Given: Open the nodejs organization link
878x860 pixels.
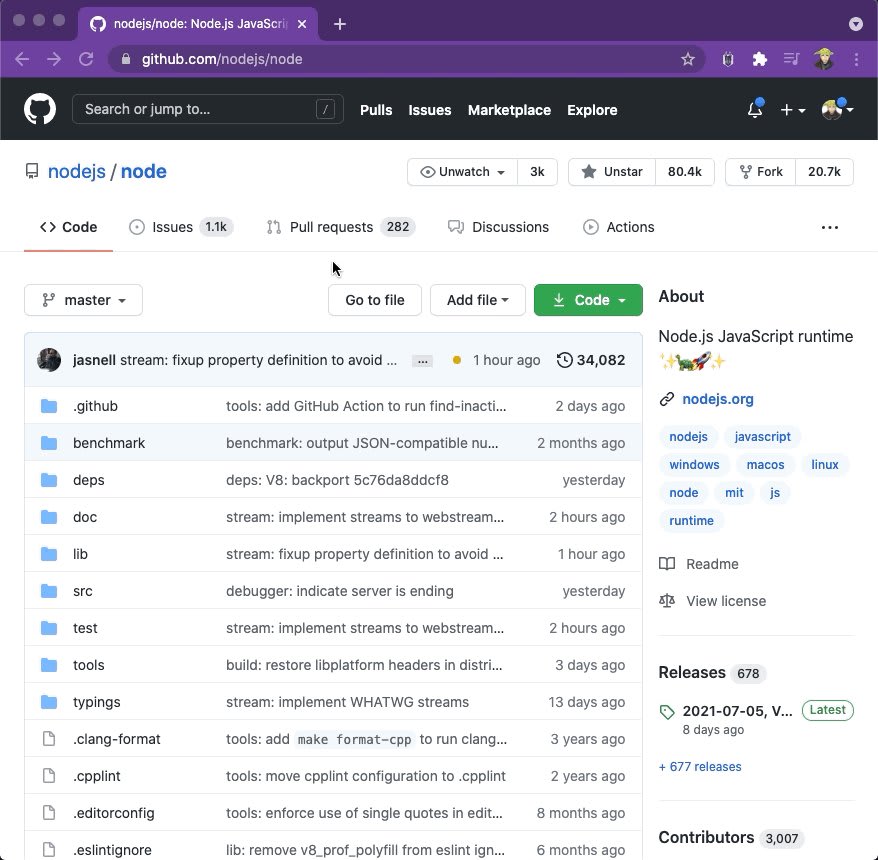Looking at the screenshot, I should coord(77,171).
